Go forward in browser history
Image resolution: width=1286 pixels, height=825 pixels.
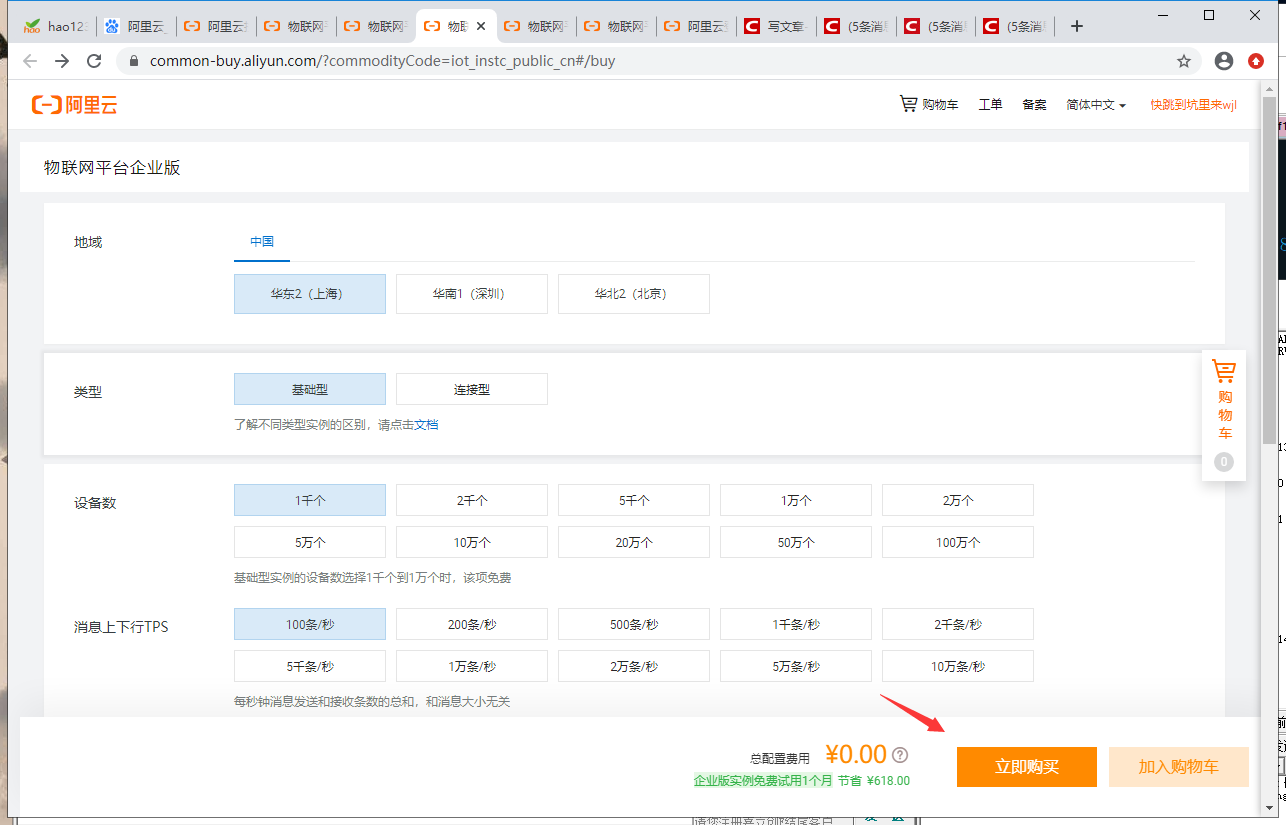62,61
